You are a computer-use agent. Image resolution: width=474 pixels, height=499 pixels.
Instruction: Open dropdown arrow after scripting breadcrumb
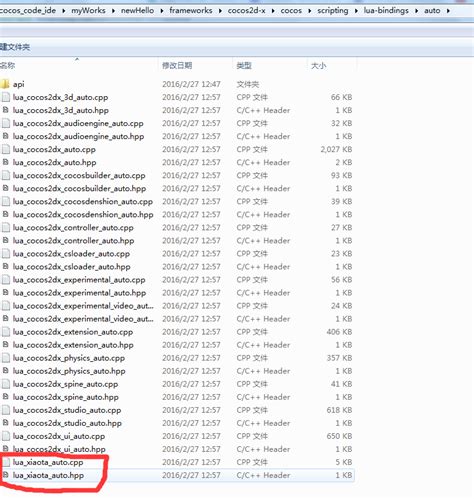(x=356, y=11)
